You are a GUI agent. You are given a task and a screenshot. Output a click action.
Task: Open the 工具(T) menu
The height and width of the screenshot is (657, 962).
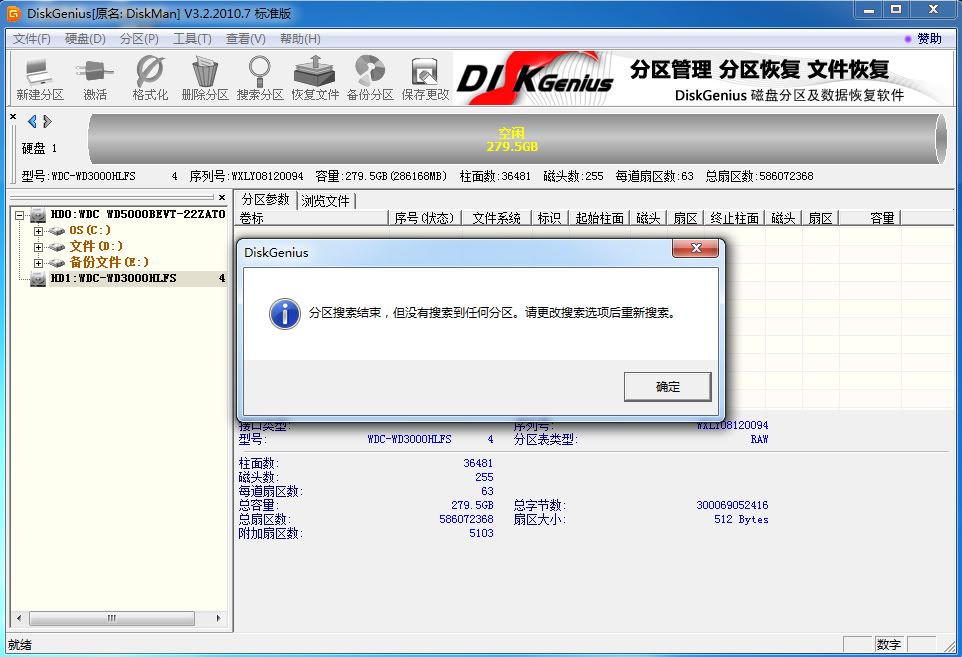192,39
